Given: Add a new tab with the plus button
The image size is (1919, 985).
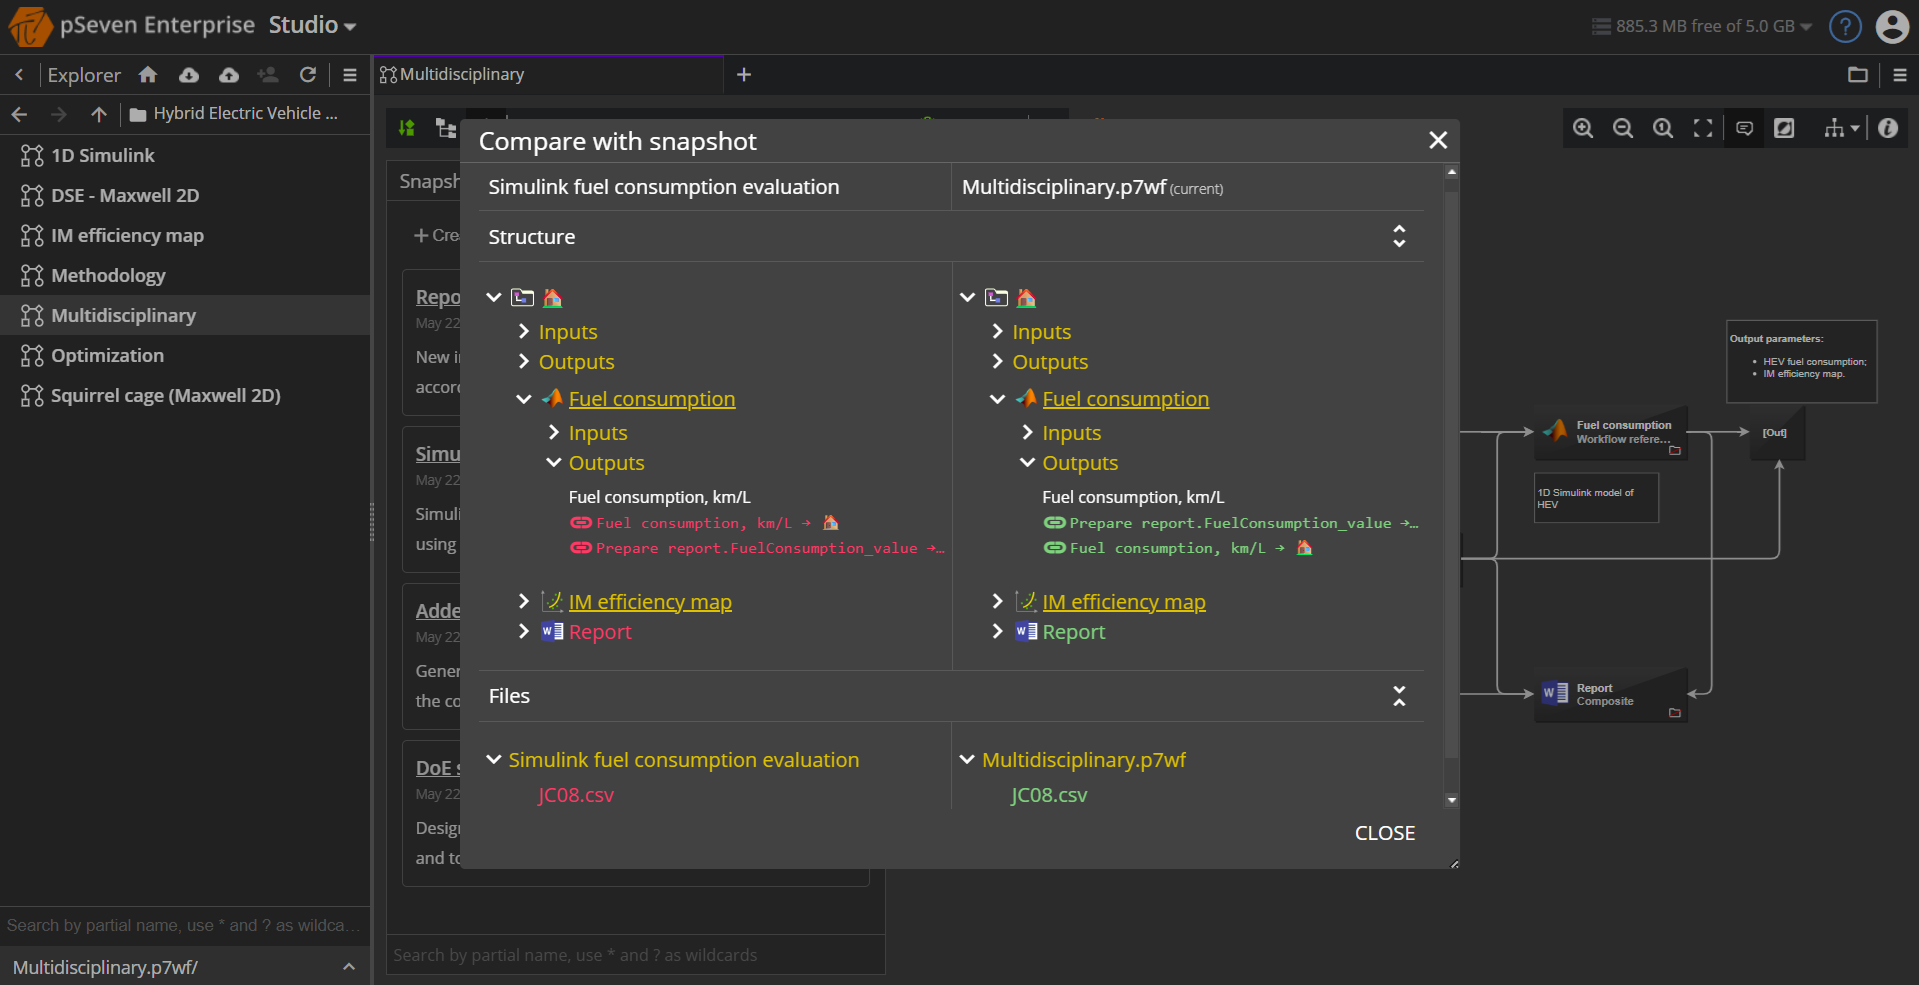Looking at the screenshot, I should [x=744, y=75].
